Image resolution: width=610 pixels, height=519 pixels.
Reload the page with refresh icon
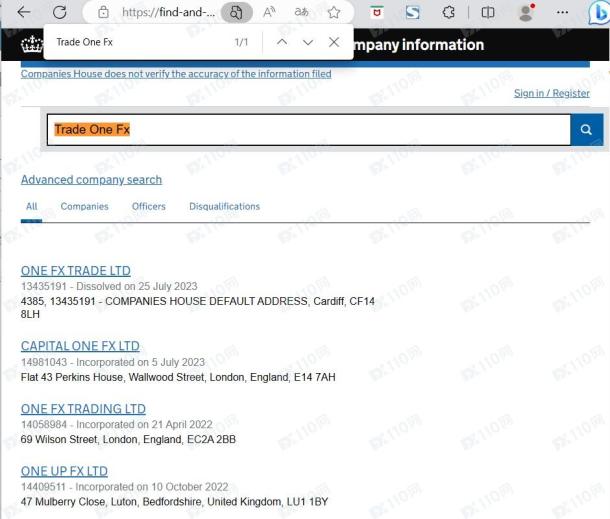tap(60, 12)
